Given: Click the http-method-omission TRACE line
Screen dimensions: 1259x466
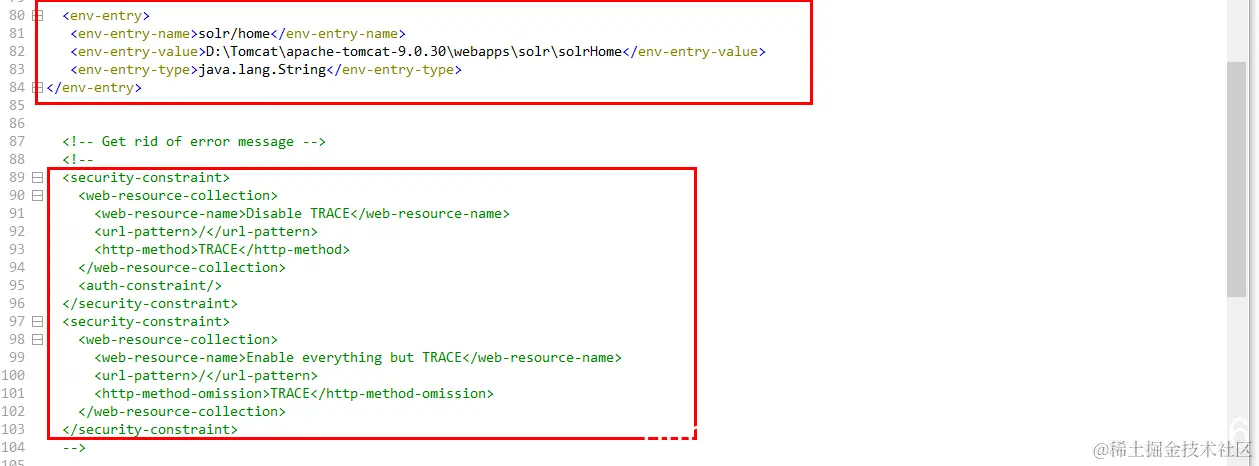Looking at the screenshot, I should click(x=294, y=394).
